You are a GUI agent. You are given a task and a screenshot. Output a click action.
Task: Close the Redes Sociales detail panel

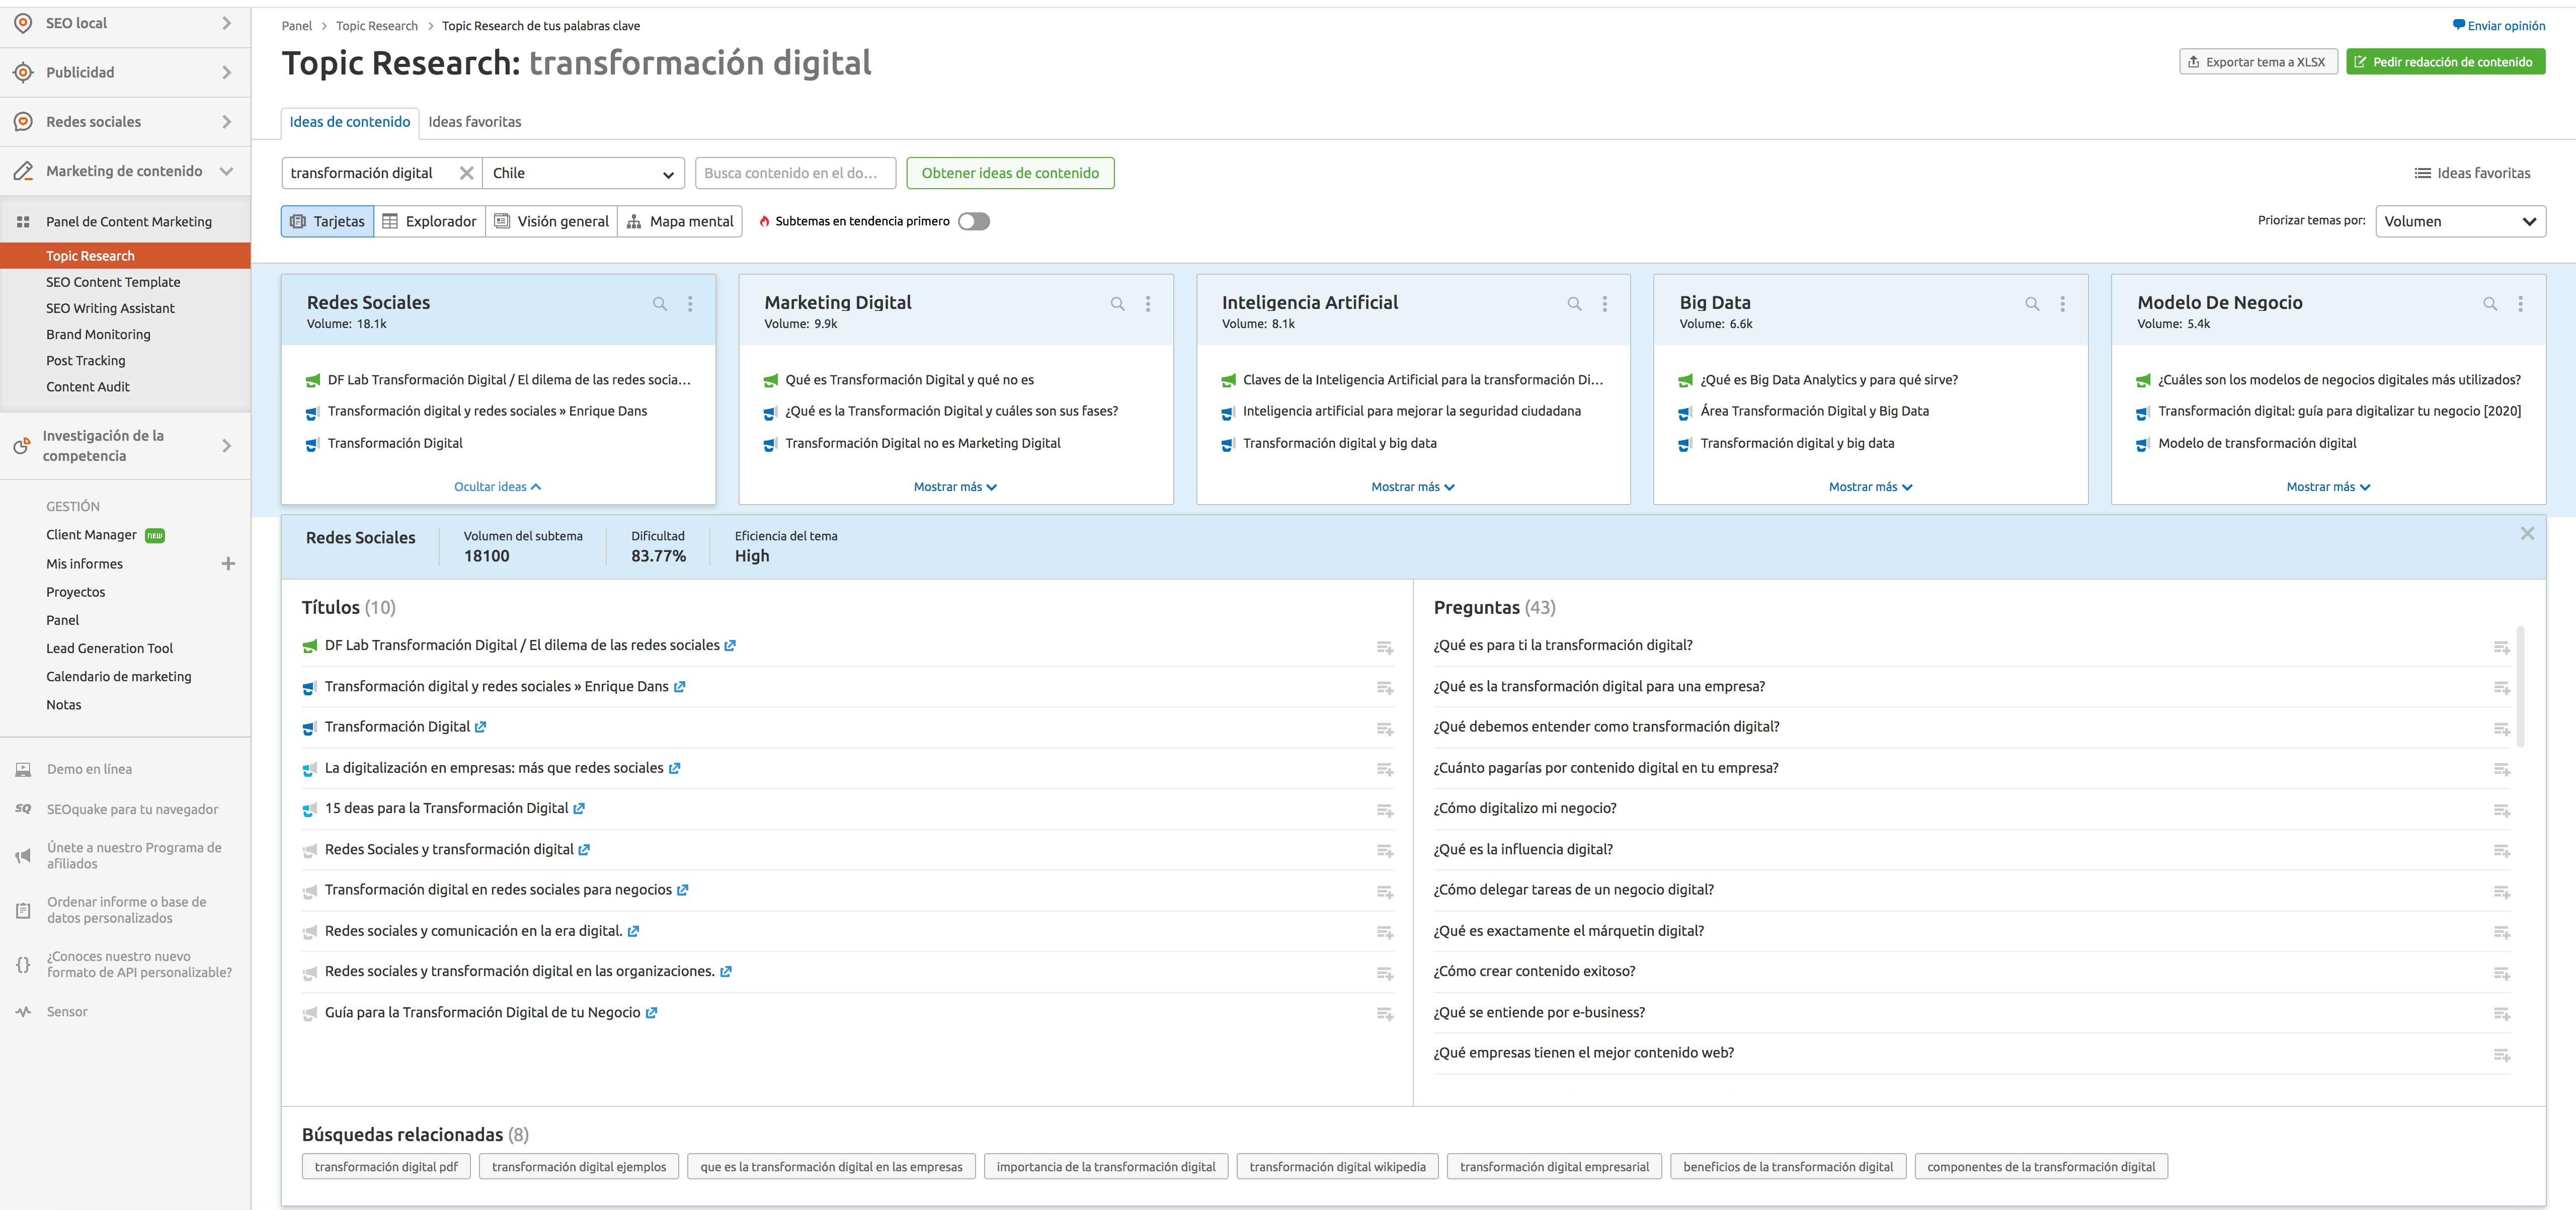[x=2527, y=534]
